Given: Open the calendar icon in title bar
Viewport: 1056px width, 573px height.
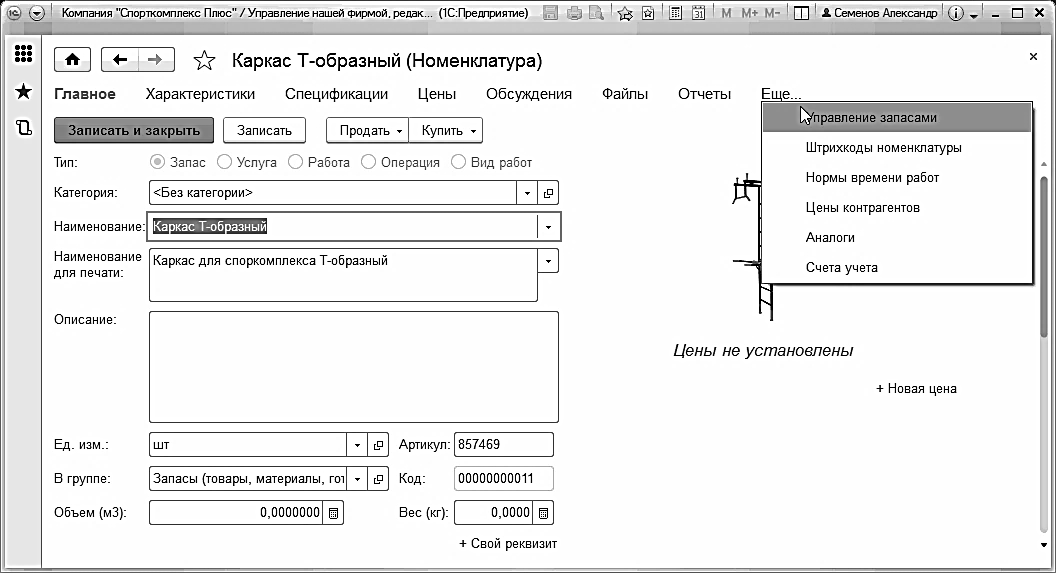Looking at the screenshot, I should (698, 13).
